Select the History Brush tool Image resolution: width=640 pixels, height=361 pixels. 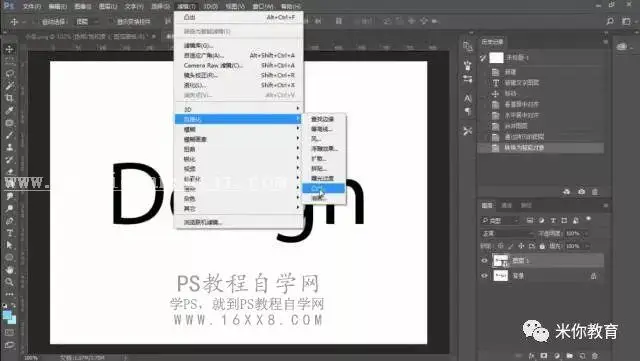9,160
